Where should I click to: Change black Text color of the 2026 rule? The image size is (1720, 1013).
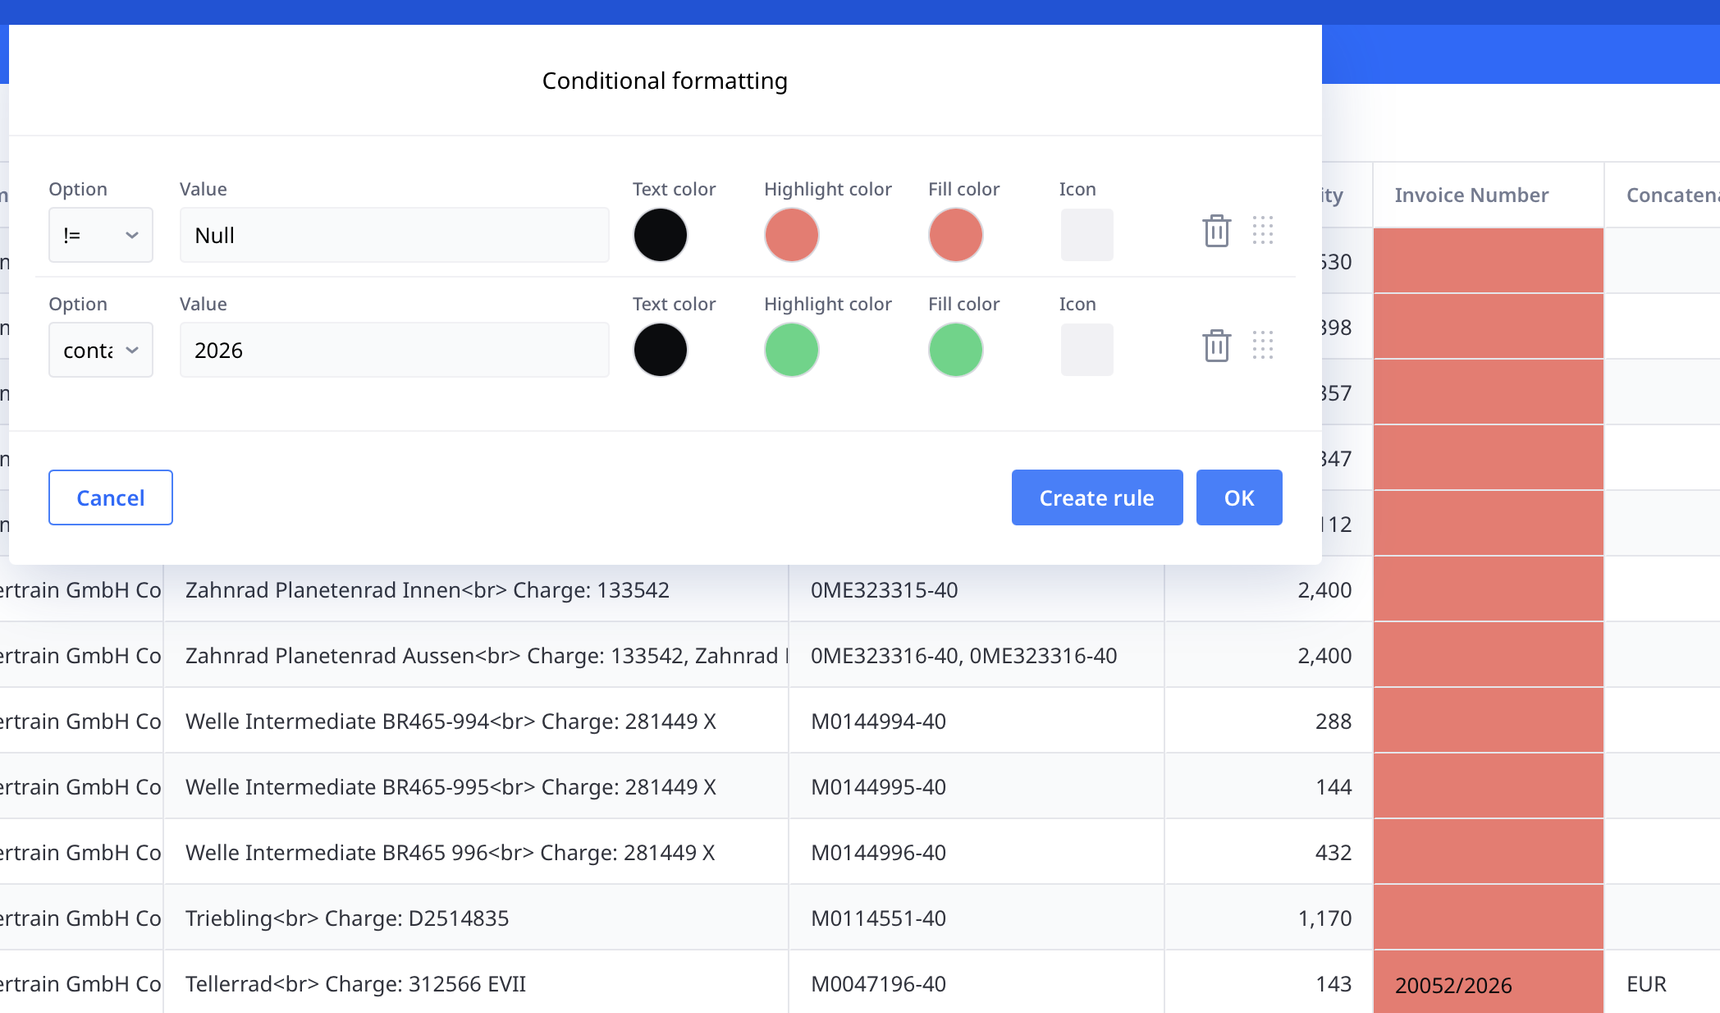pos(660,350)
